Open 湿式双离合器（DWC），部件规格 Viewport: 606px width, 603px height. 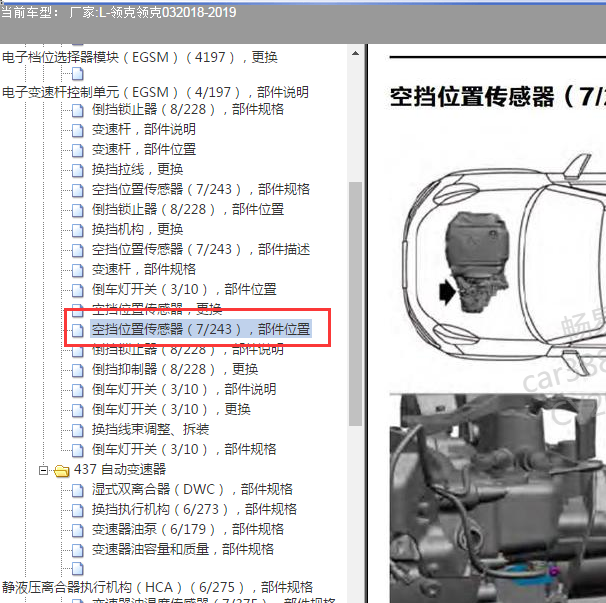tap(192, 490)
